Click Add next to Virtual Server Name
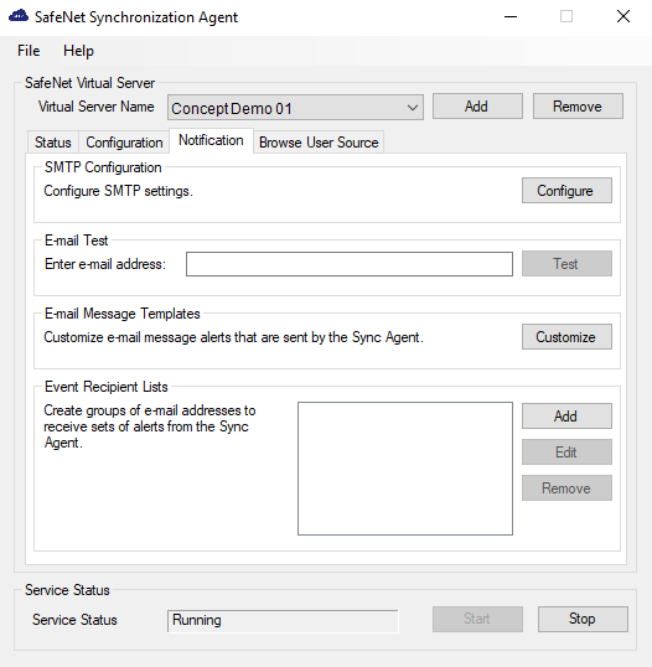The width and height of the screenshot is (652, 667). click(x=477, y=107)
